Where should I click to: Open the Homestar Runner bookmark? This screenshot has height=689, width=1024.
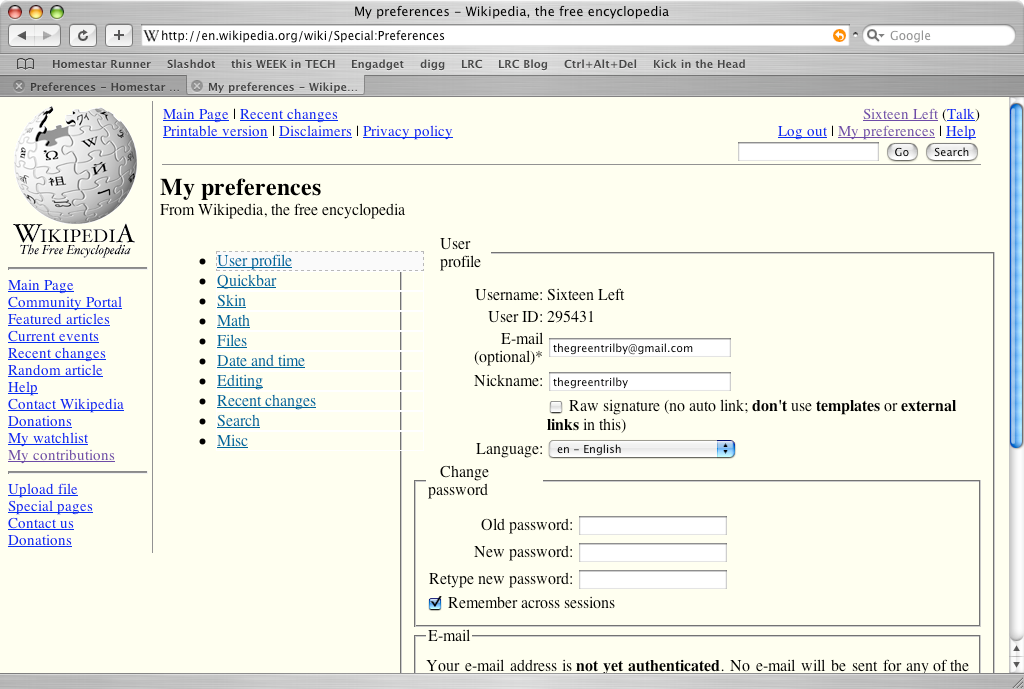101,64
